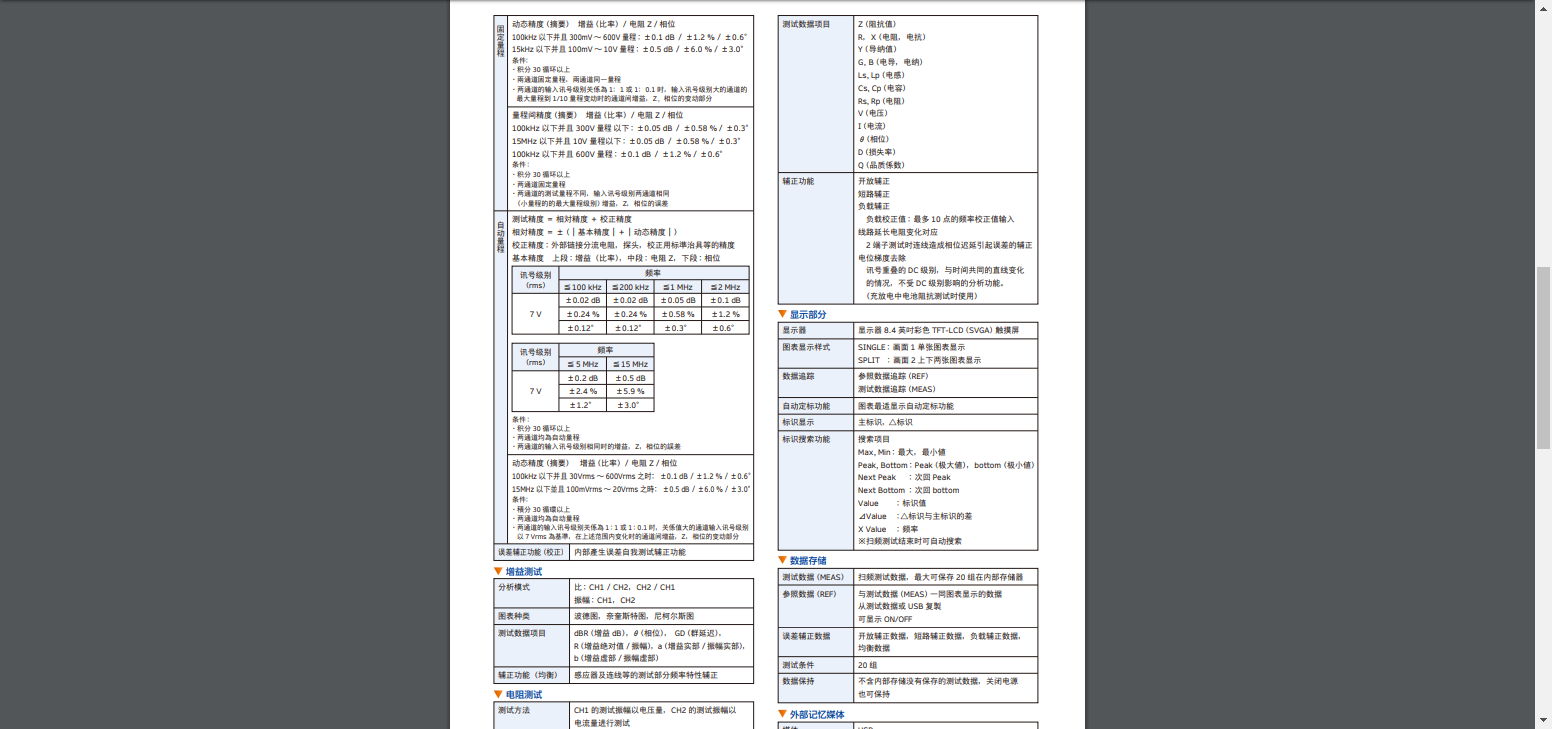
Task: Click the ≦100 kHz frequency column header
Action: (582, 287)
